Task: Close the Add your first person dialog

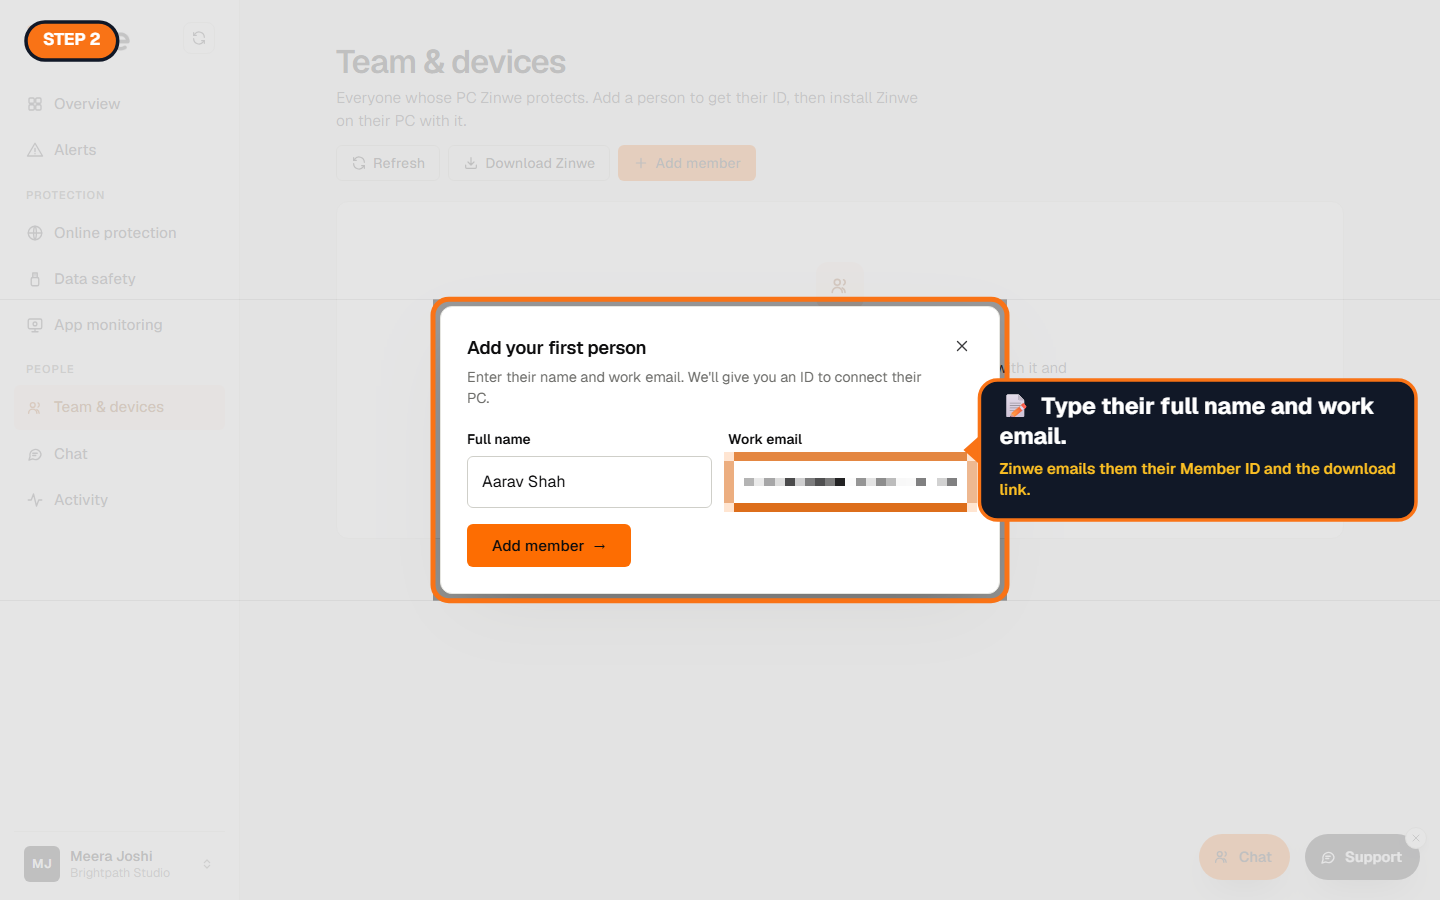Action: click(x=962, y=346)
